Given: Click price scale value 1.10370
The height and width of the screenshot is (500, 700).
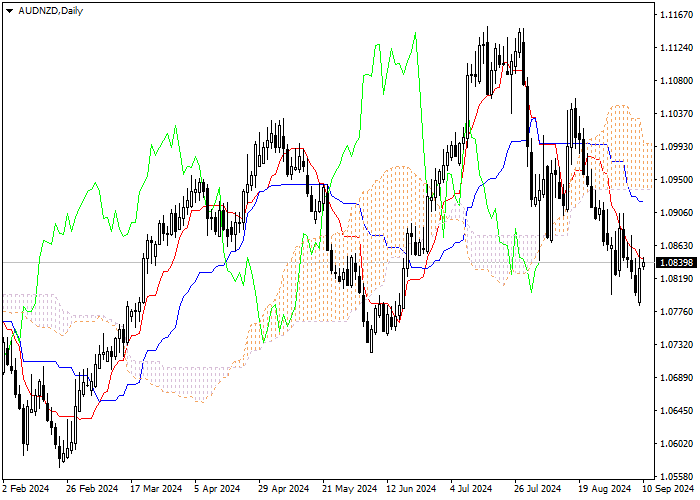Looking at the screenshot, I should click(x=676, y=114).
